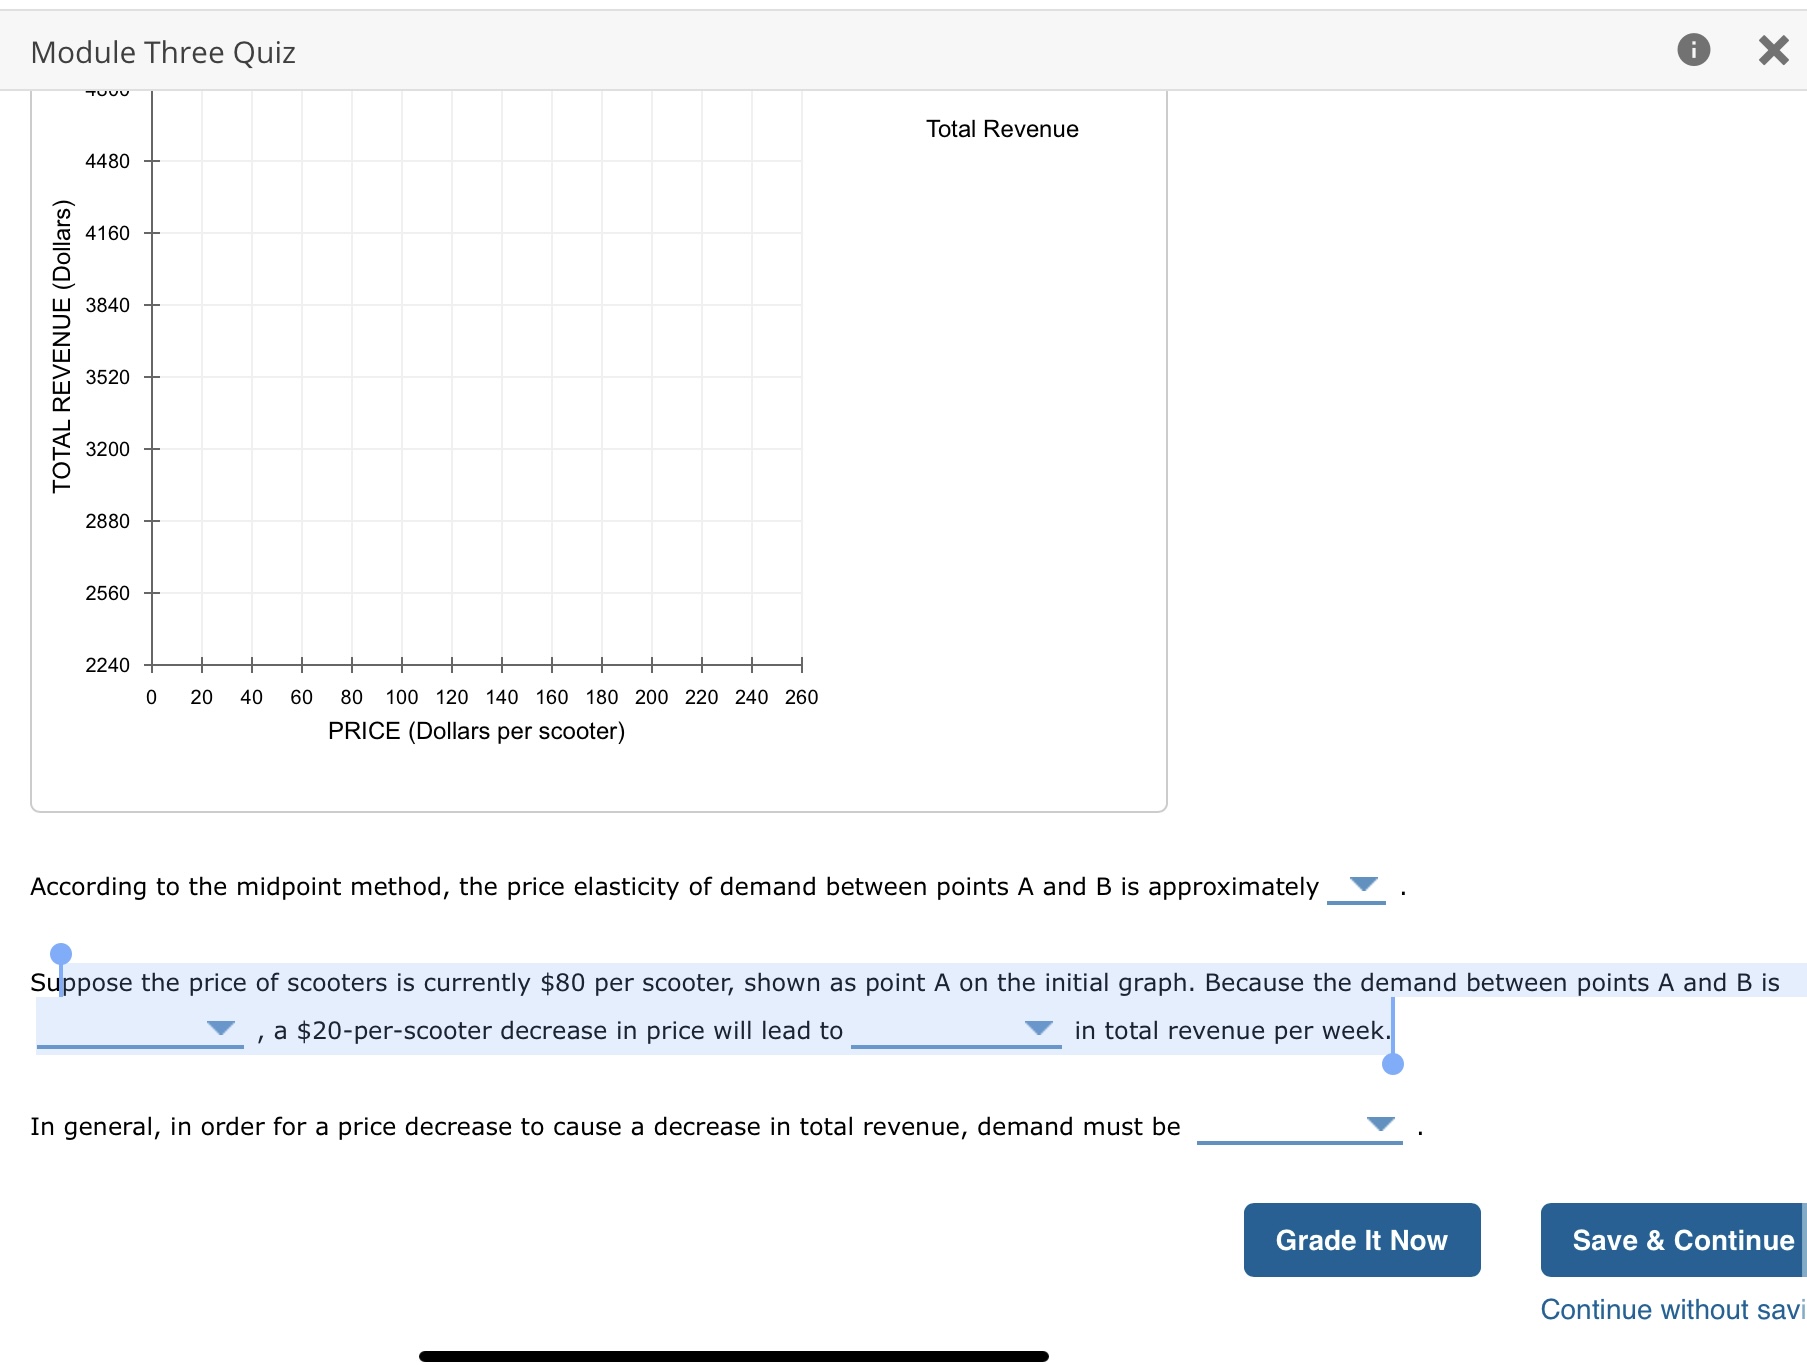The image size is (1807, 1365).
Task: Click the 80 tick label on price axis
Action: point(352,697)
